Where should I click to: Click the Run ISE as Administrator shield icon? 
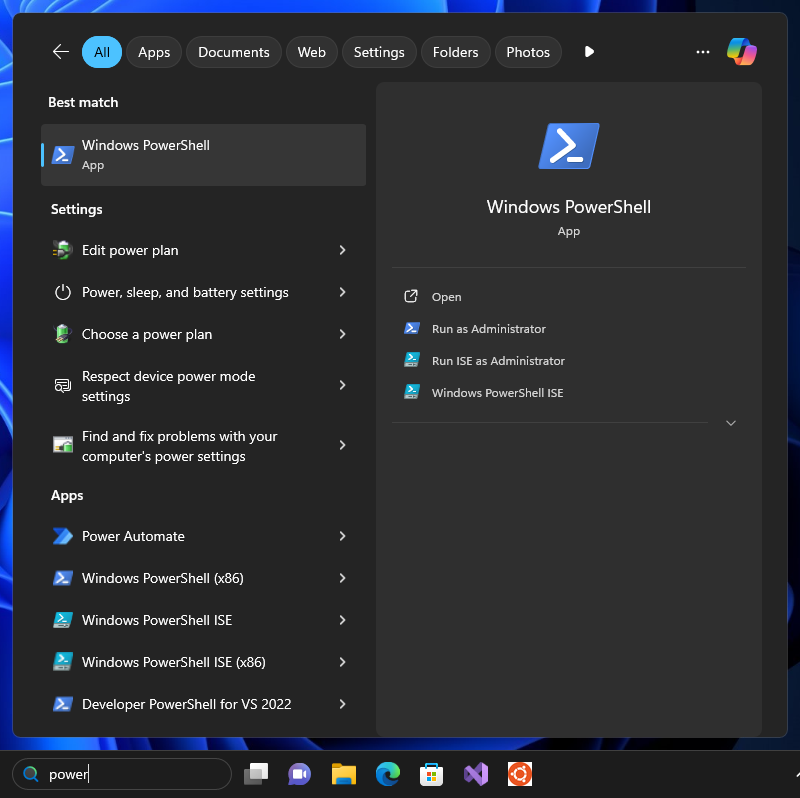click(x=413, y=360)
